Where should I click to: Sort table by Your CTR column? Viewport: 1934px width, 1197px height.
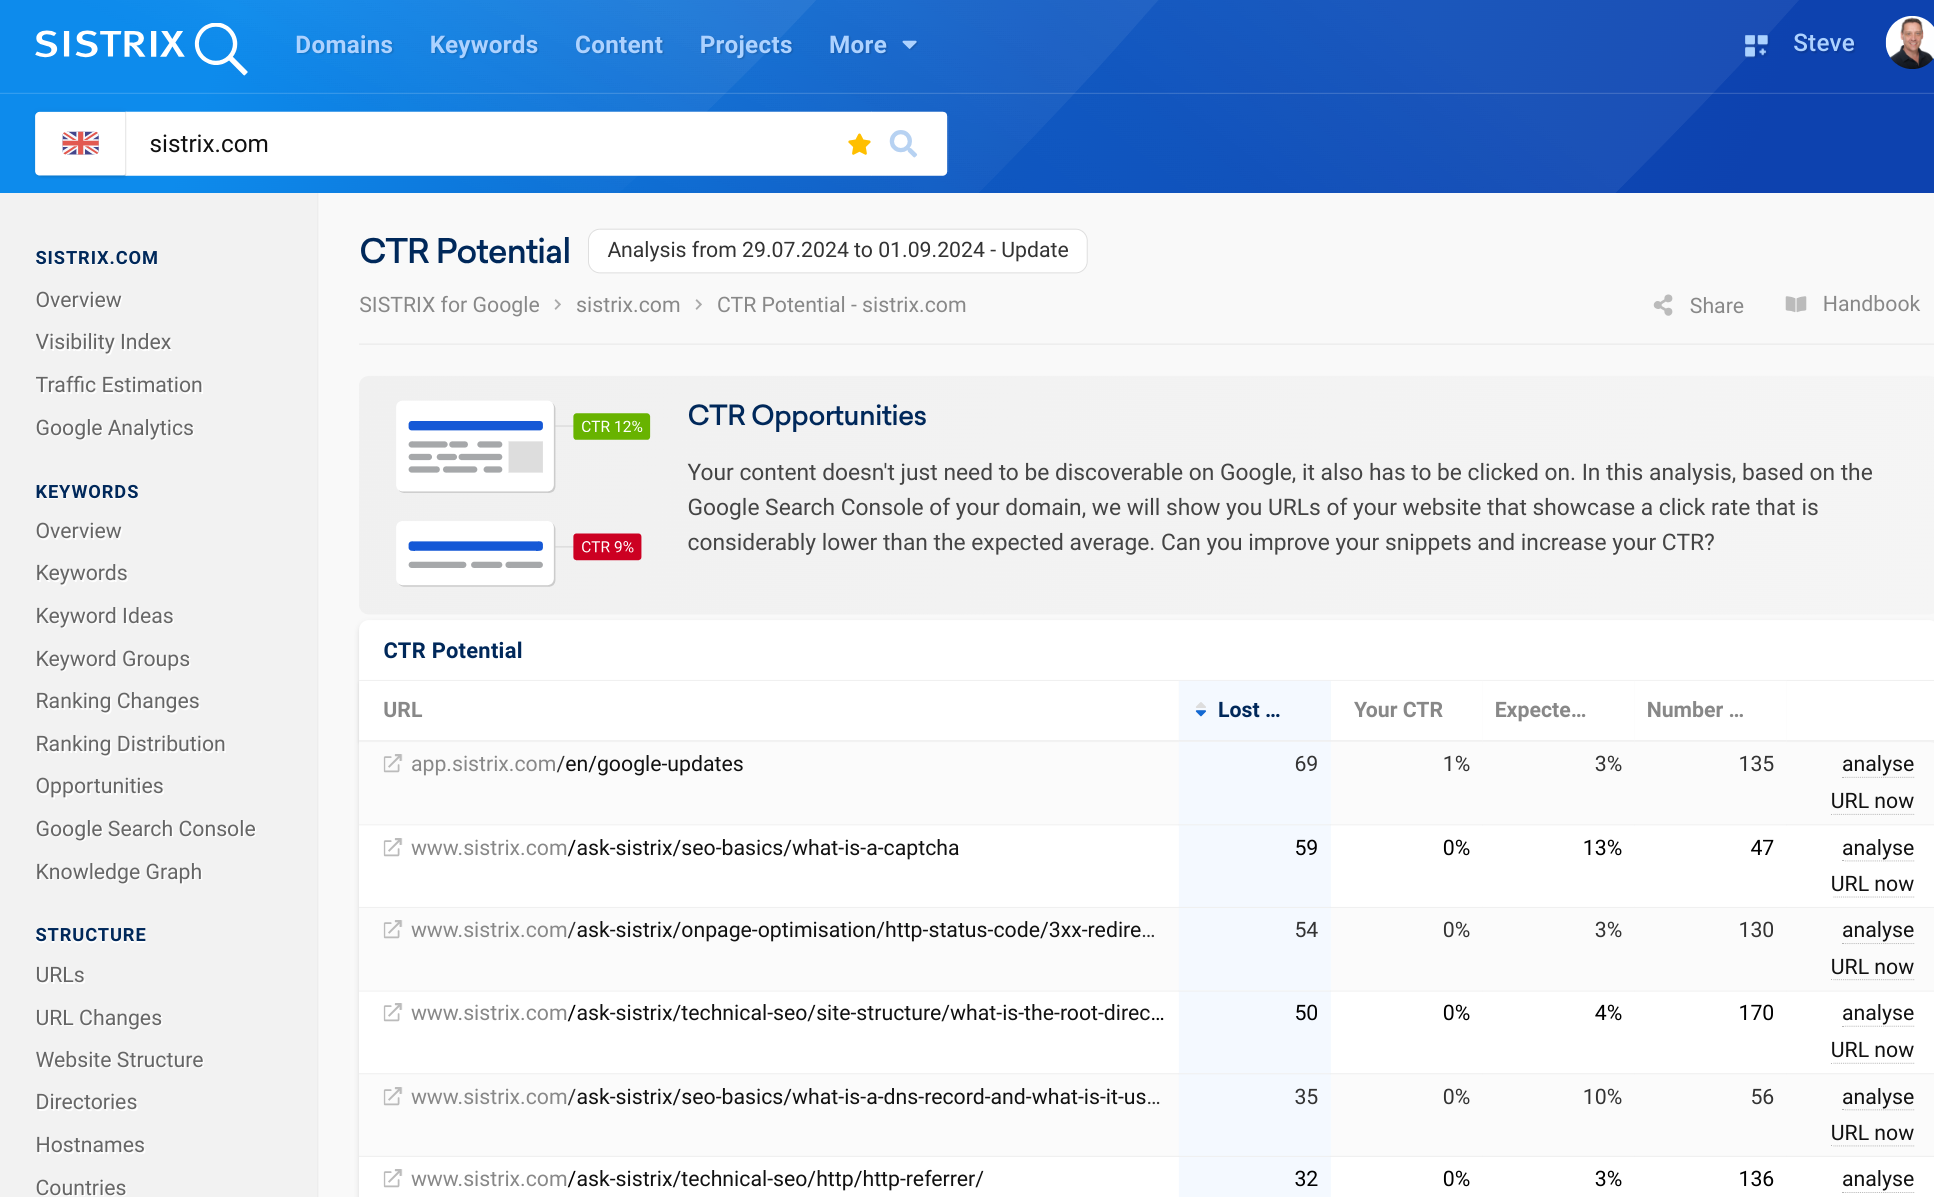tap(1398, 710)
